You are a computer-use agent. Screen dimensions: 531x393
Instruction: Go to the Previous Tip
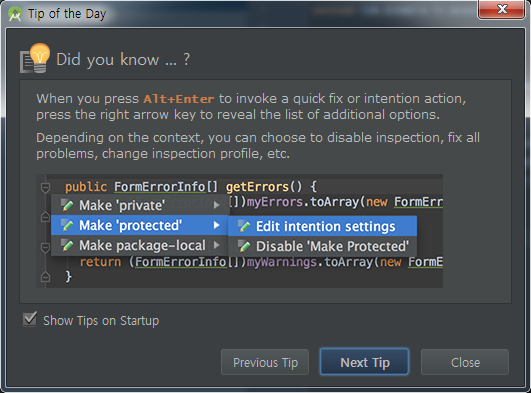coord(265,362)
